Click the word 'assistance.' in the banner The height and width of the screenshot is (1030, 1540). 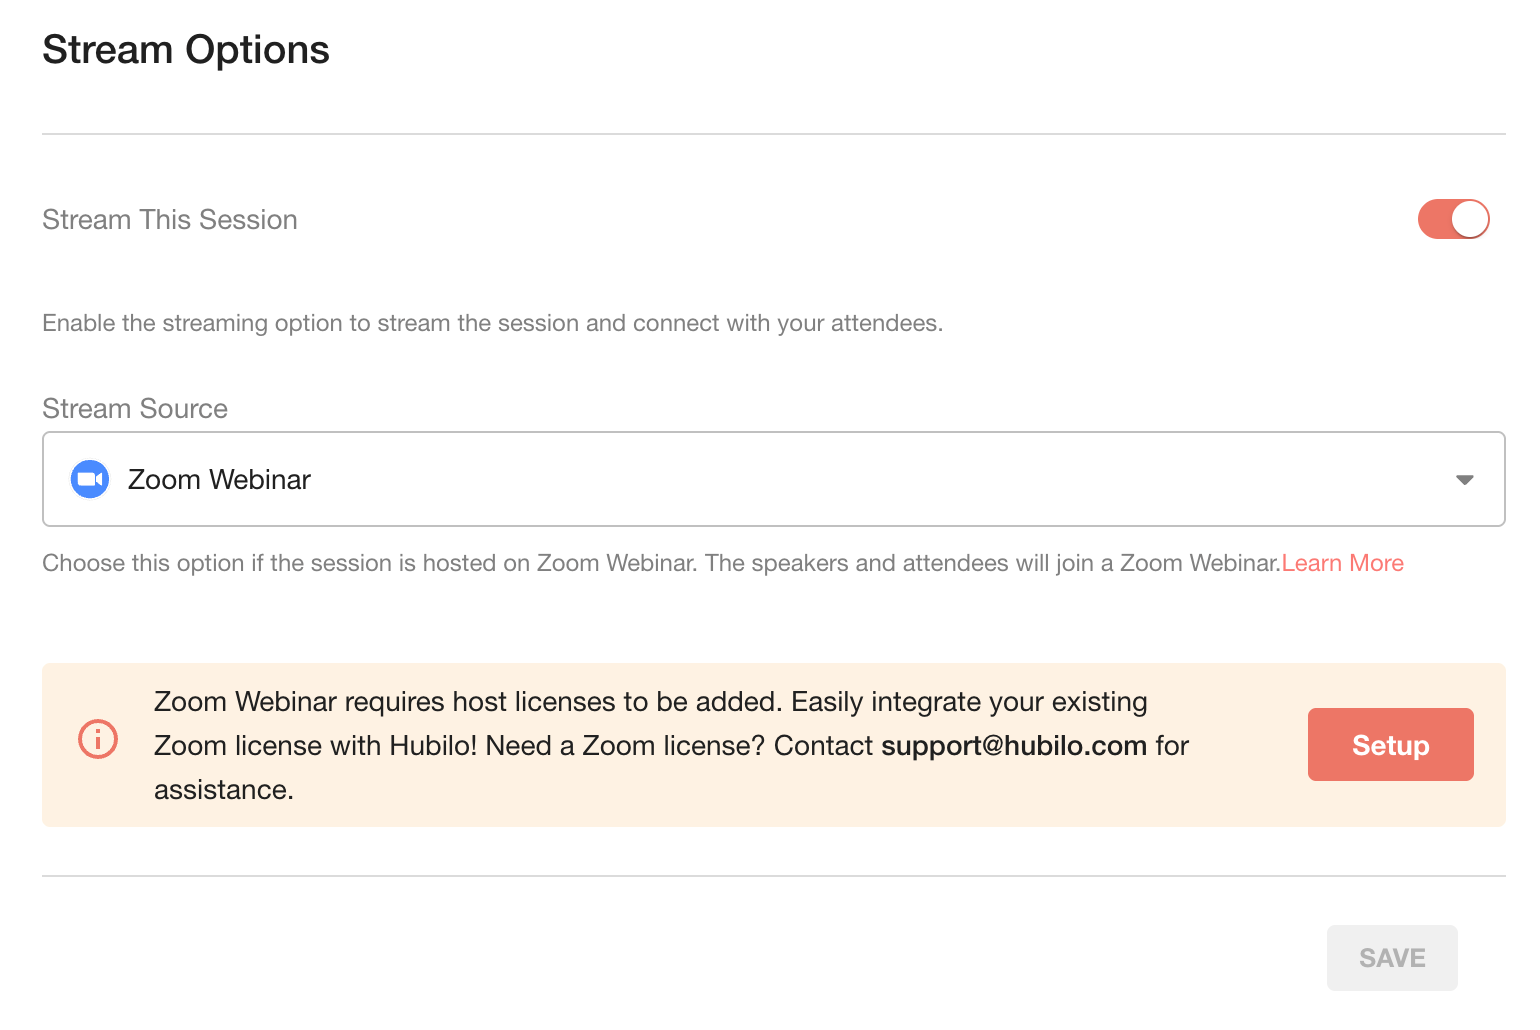tap(224, 790)
